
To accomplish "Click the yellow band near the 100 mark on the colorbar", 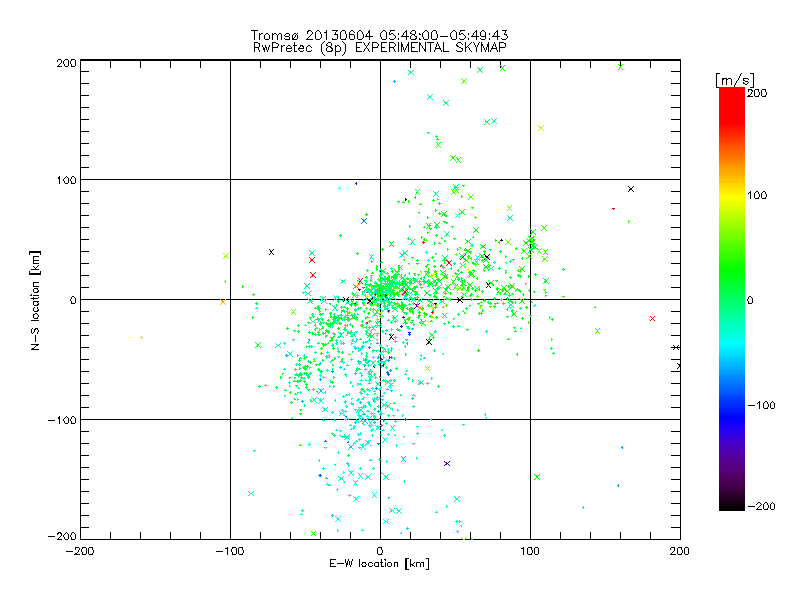I will pos(732,195).
